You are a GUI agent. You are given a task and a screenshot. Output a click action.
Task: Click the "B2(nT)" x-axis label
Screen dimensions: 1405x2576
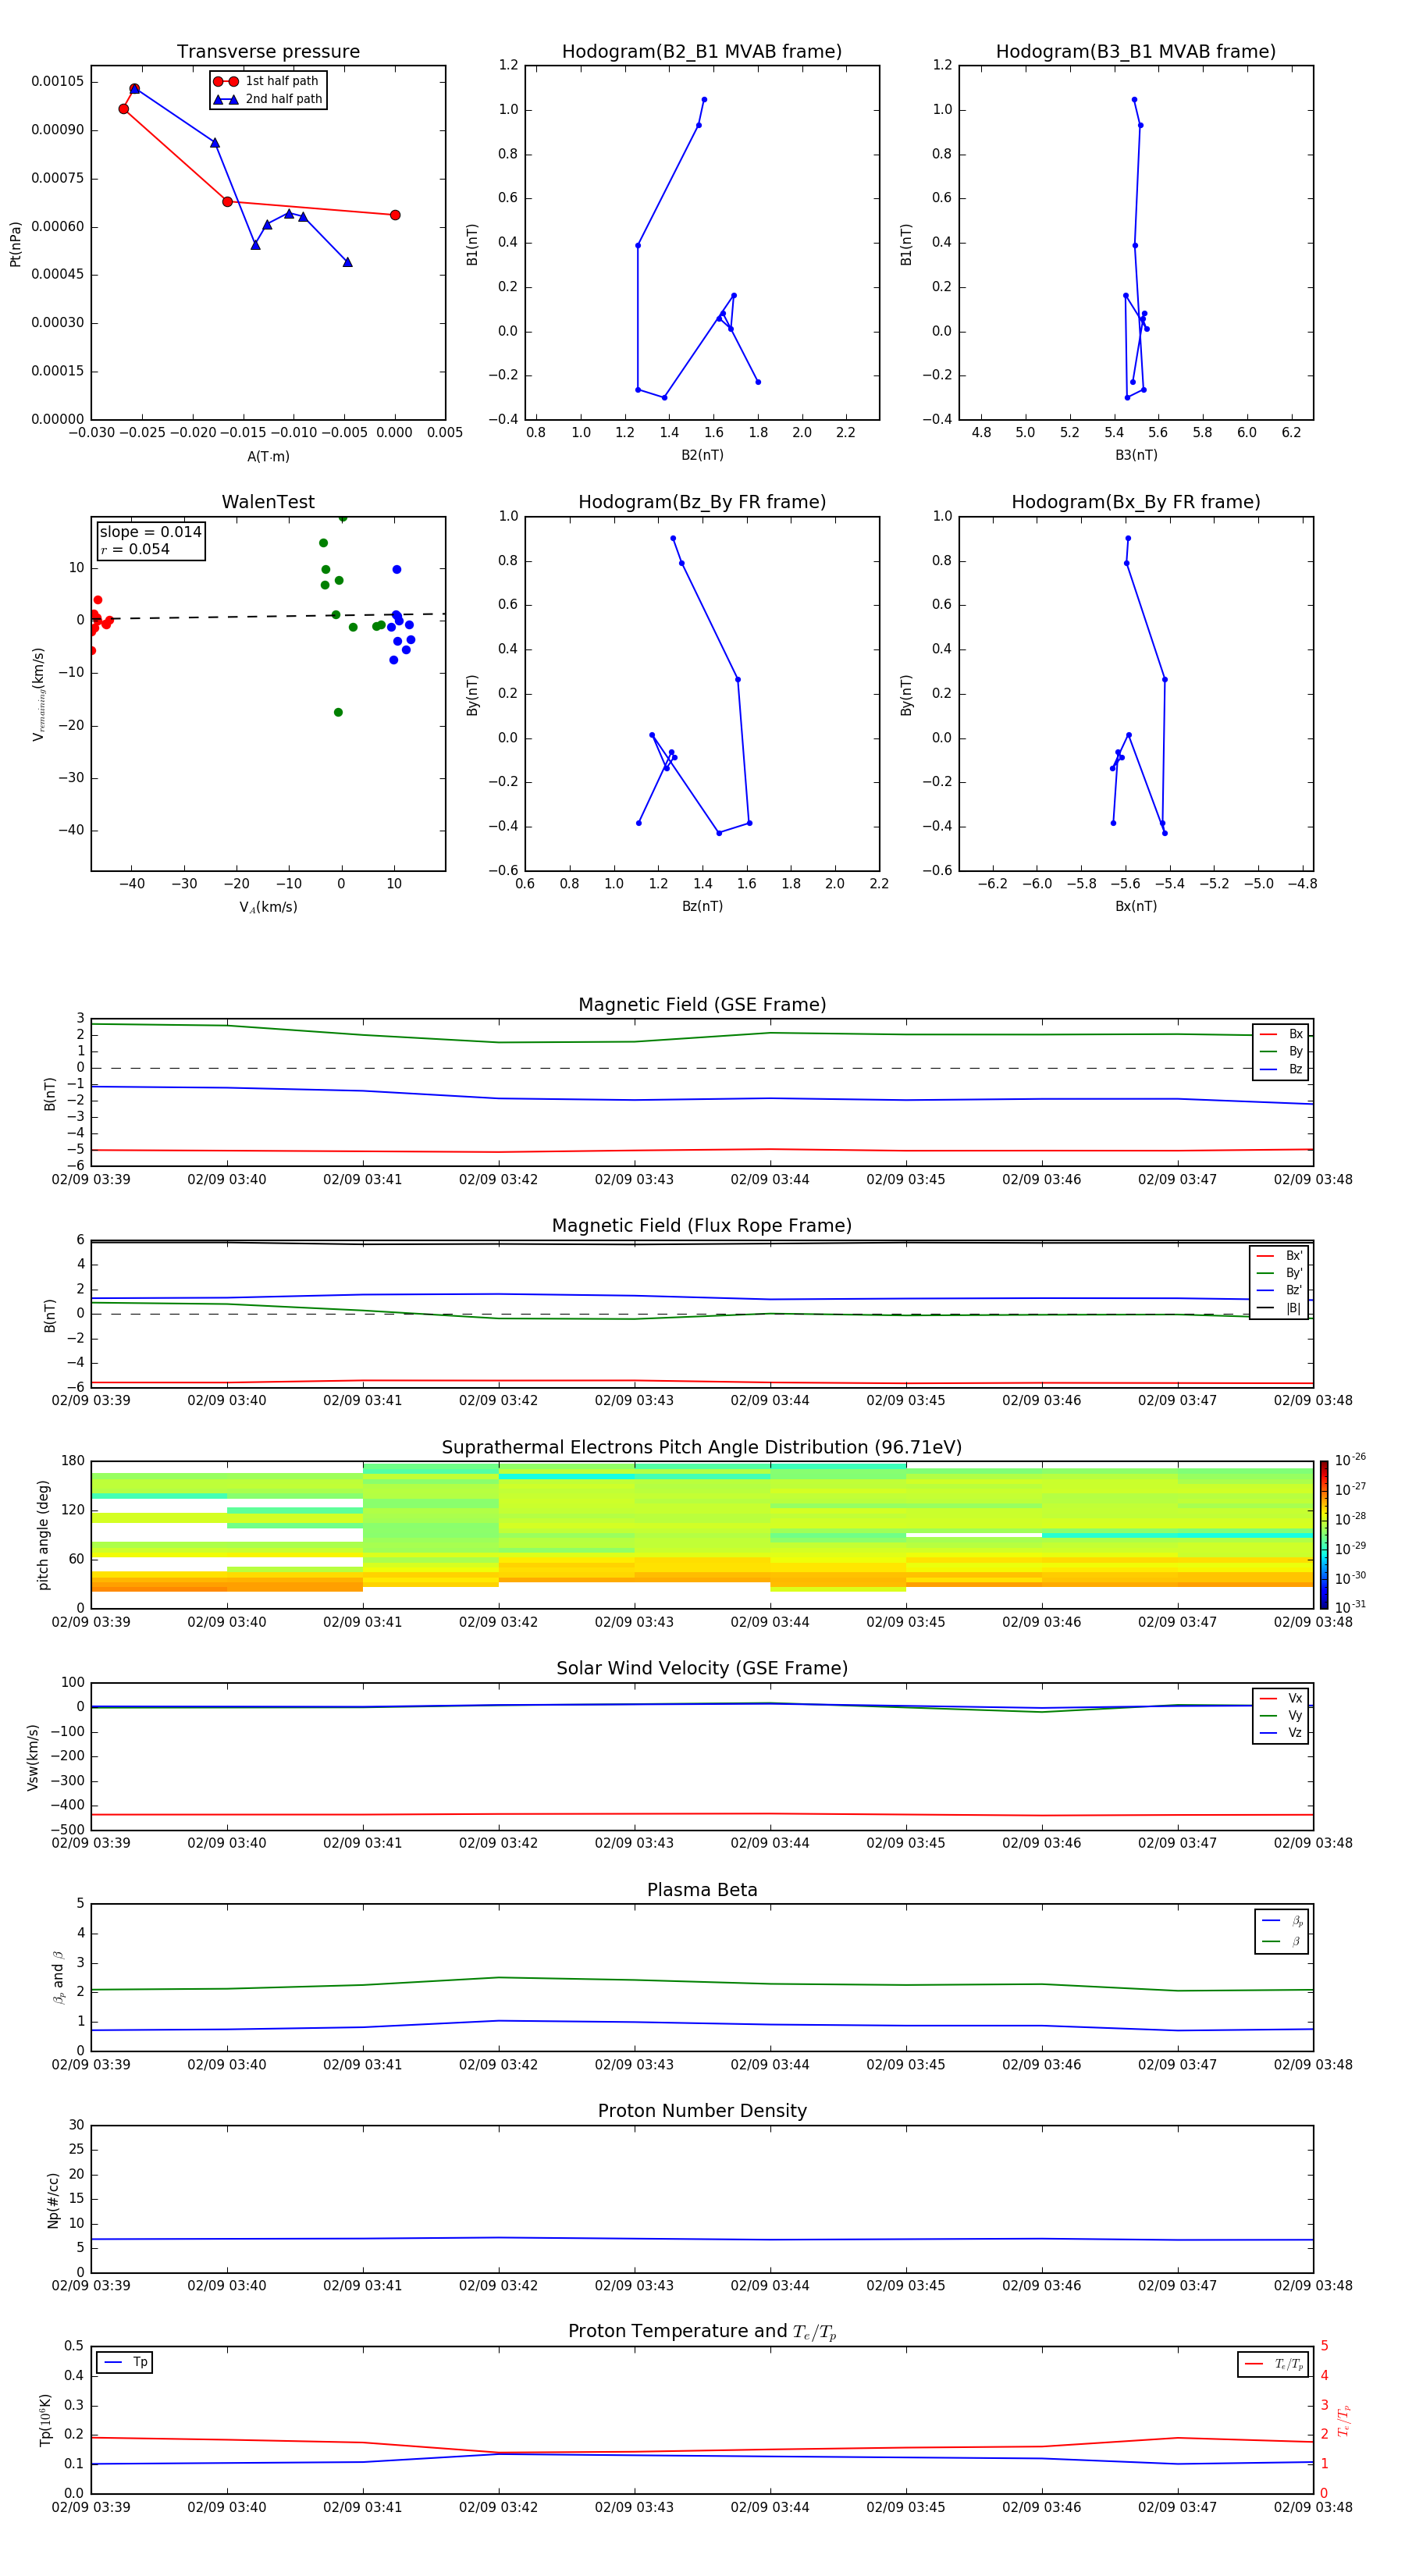point(702,455)
